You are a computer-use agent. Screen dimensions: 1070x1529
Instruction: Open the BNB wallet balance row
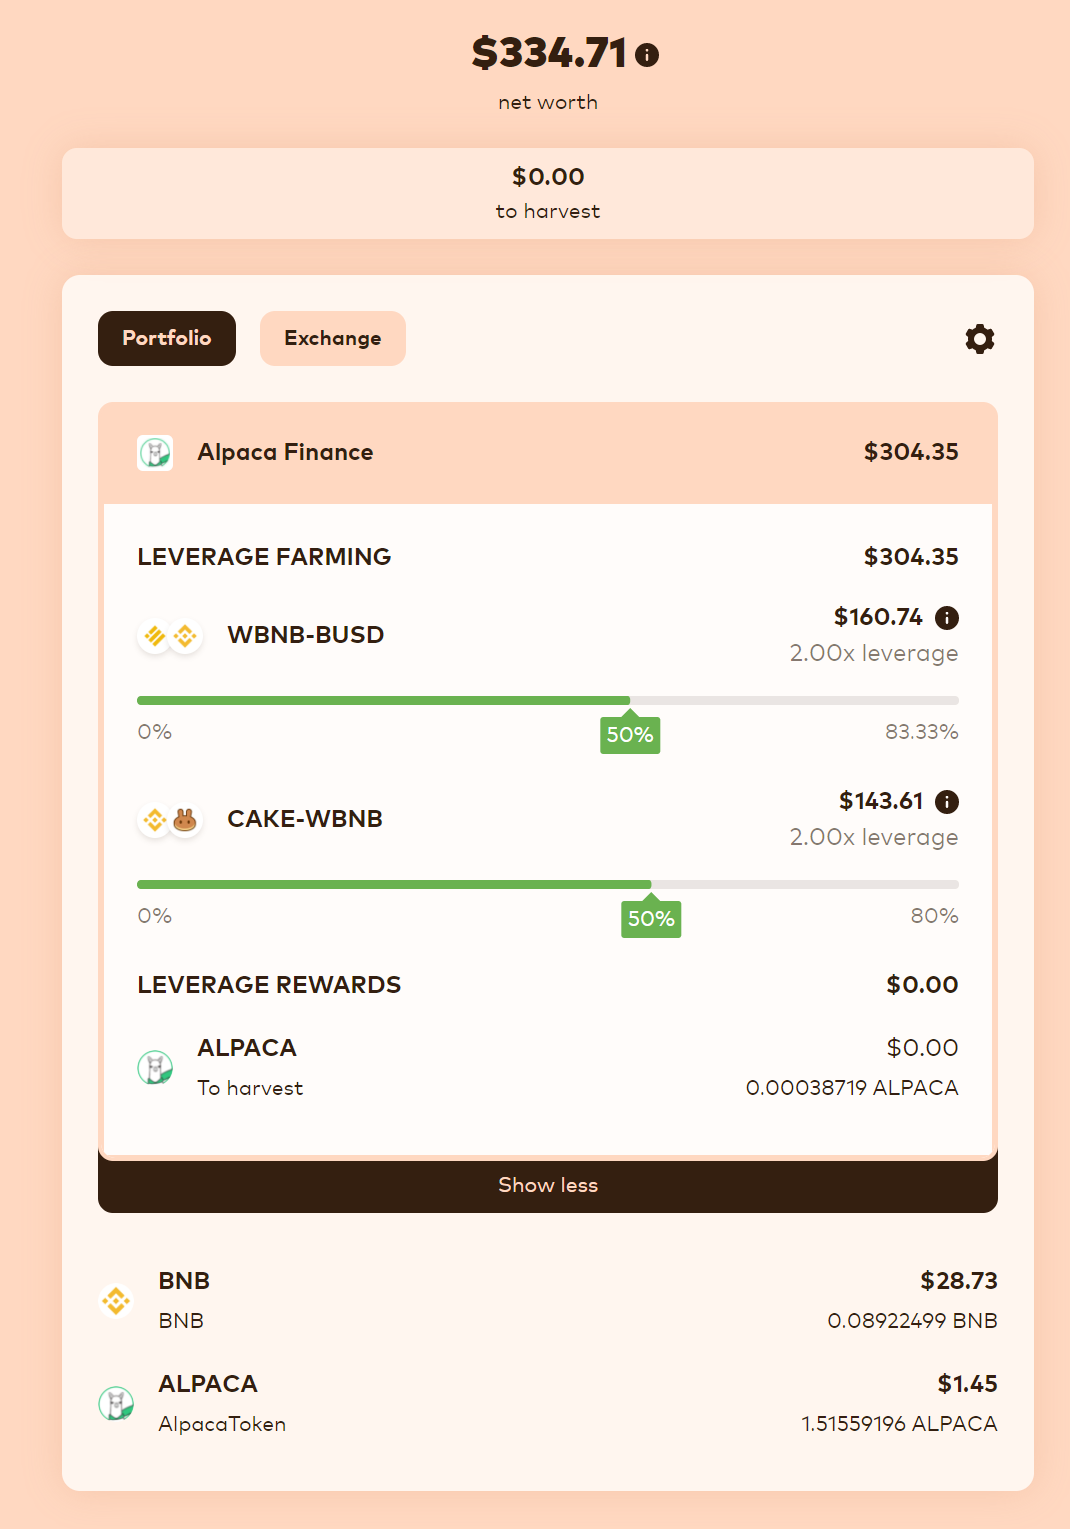pos(548,1301)
